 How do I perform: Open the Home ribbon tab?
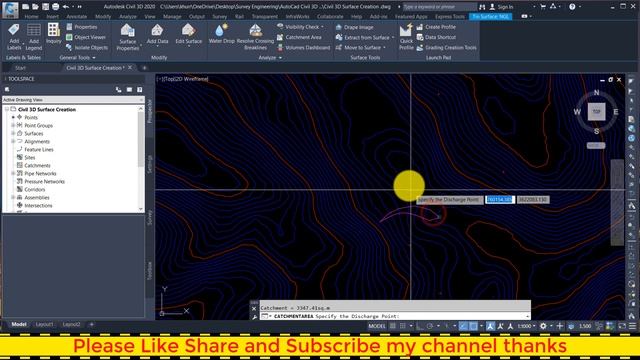pyautogui.click(x=31, y=17)
